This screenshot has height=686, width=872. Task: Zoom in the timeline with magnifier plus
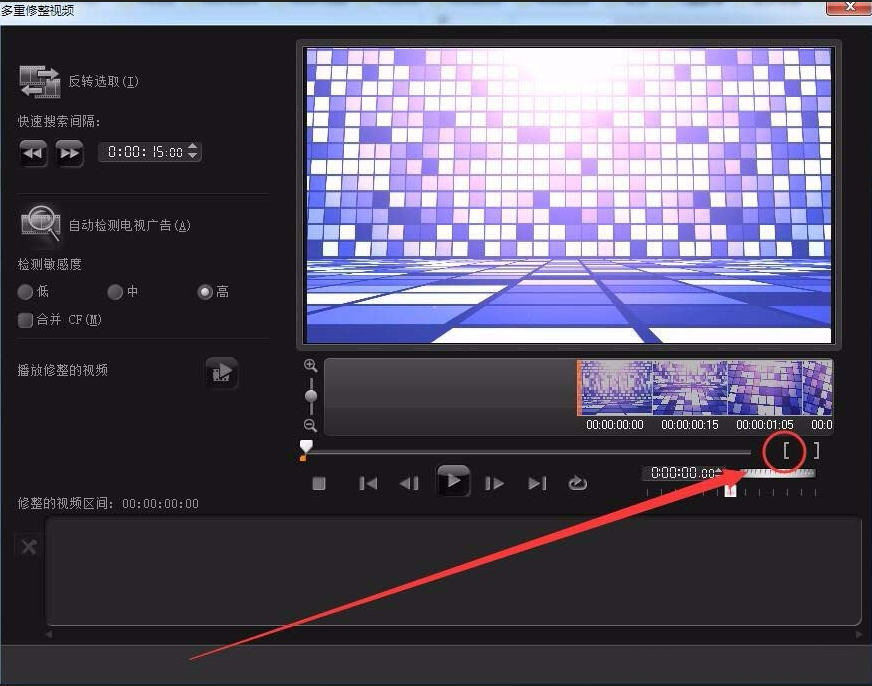[x=311, y=366]
